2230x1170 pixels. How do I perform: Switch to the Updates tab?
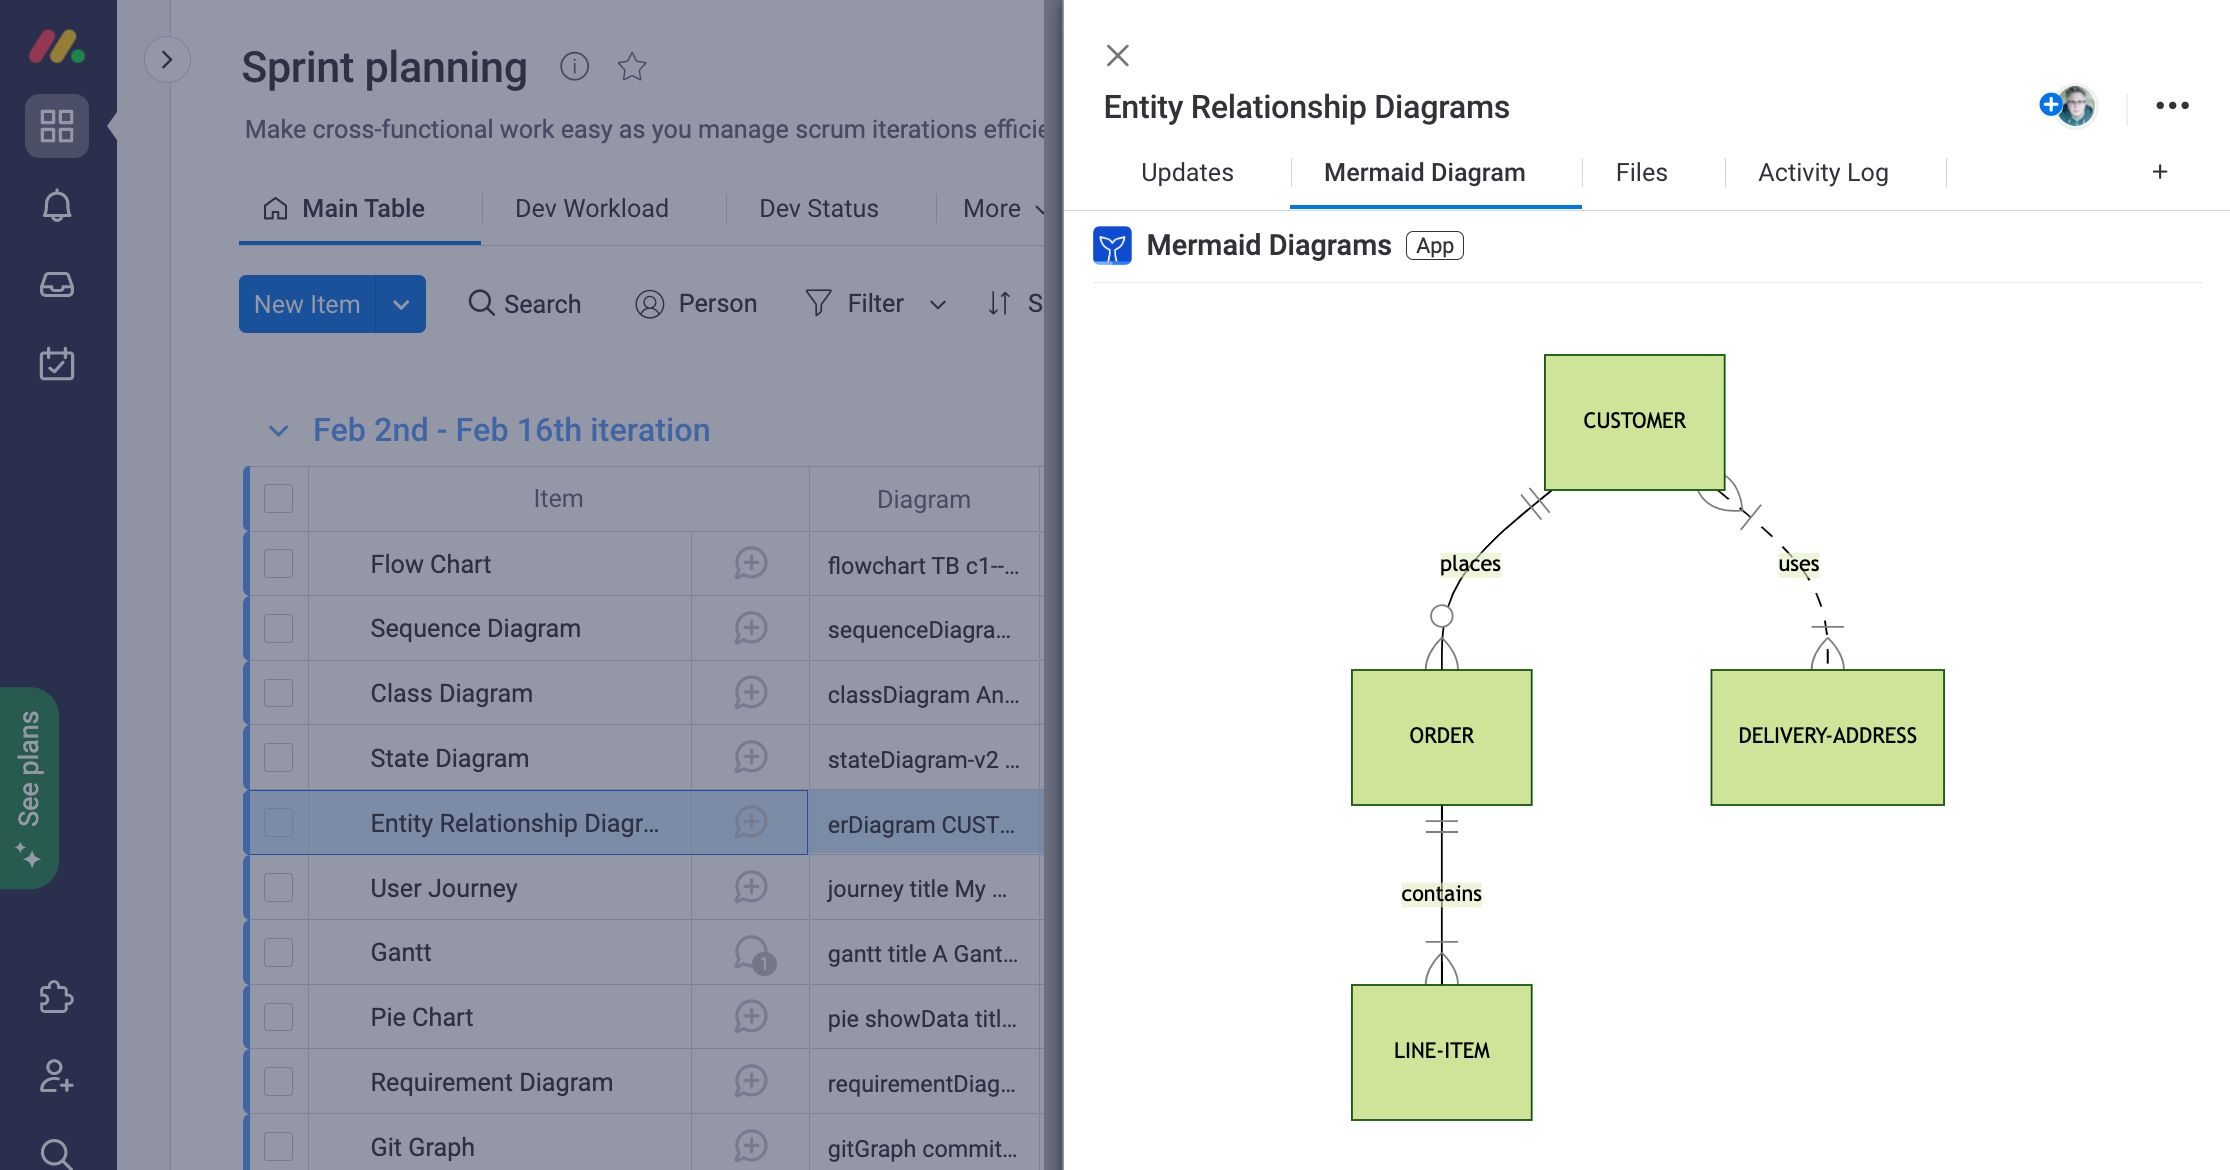tap(1187, 171)
